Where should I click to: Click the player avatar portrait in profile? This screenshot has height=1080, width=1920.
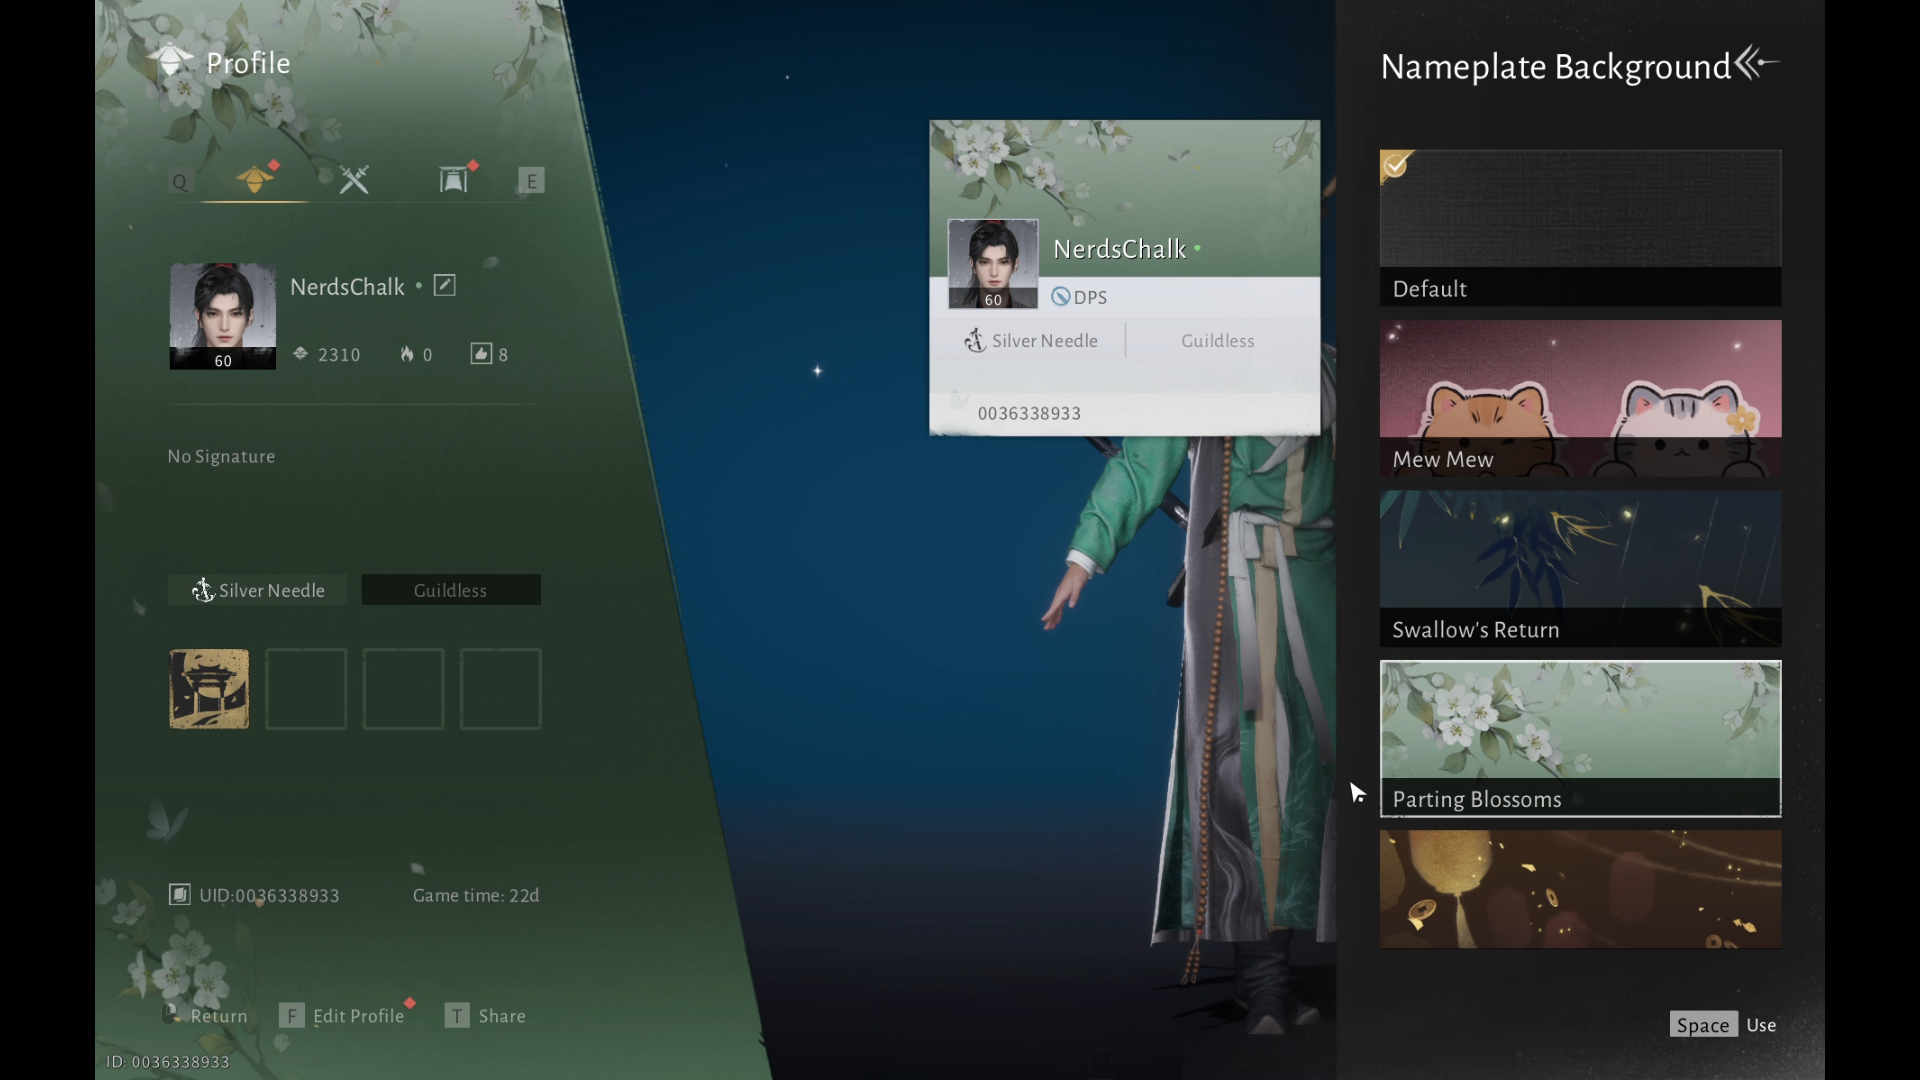pyautogui.click(x=222, y=315)
